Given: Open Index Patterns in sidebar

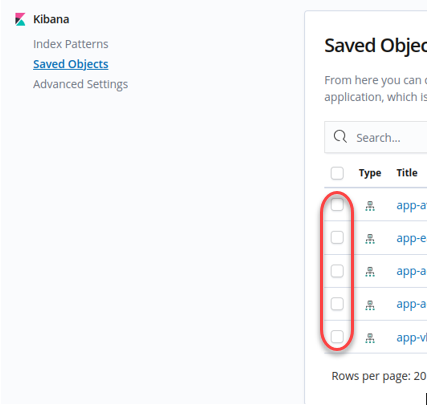Looking at the screenshot, I should [71, 44].
